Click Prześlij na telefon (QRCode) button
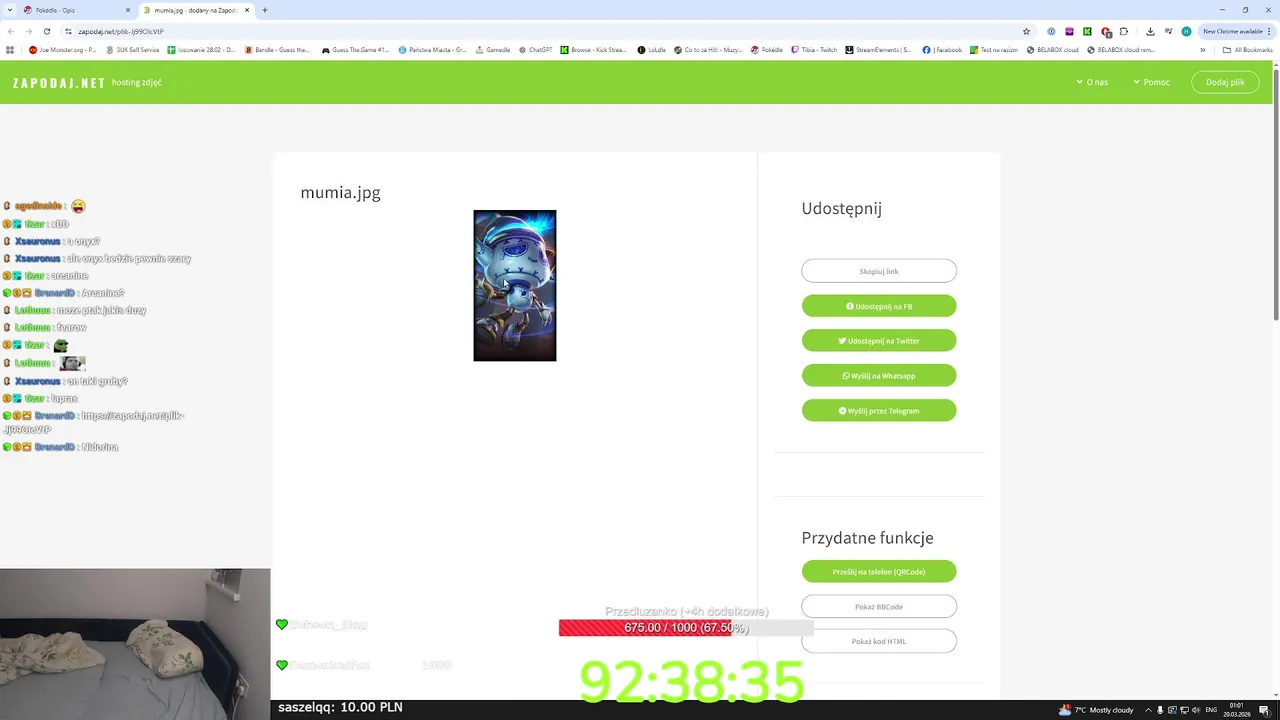1280x720 pixels. click(x=879, y=572)
